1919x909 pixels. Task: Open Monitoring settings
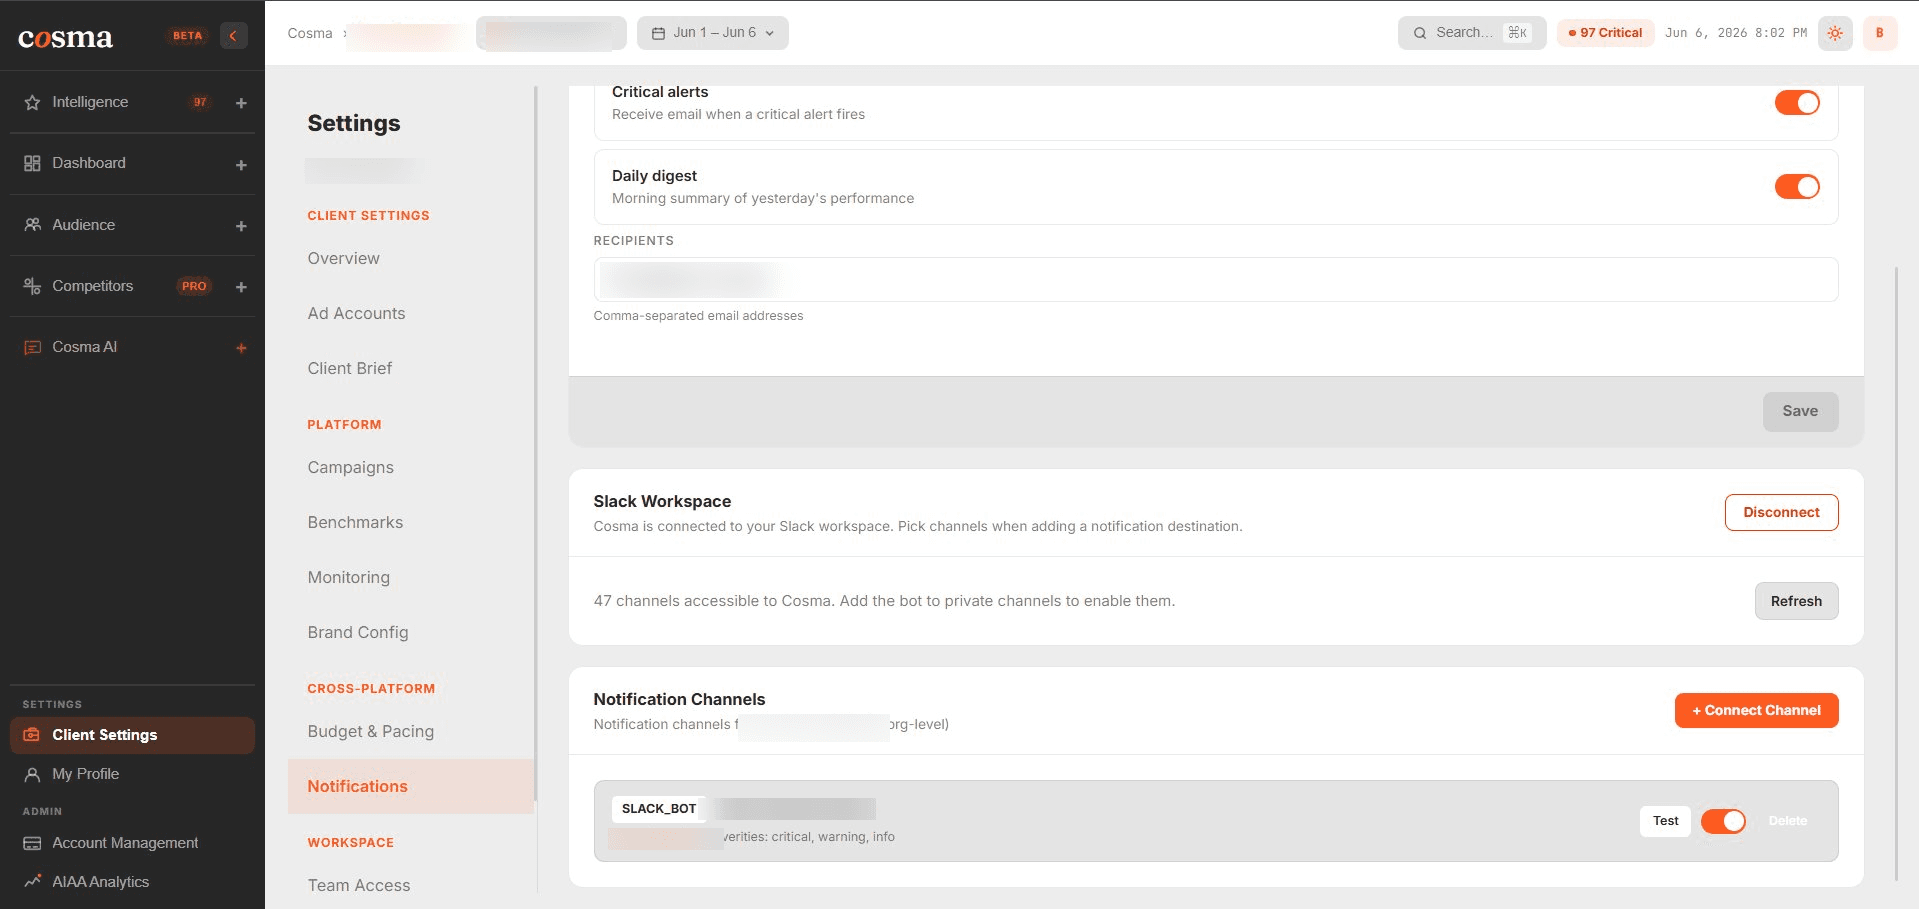pos(348,577)
